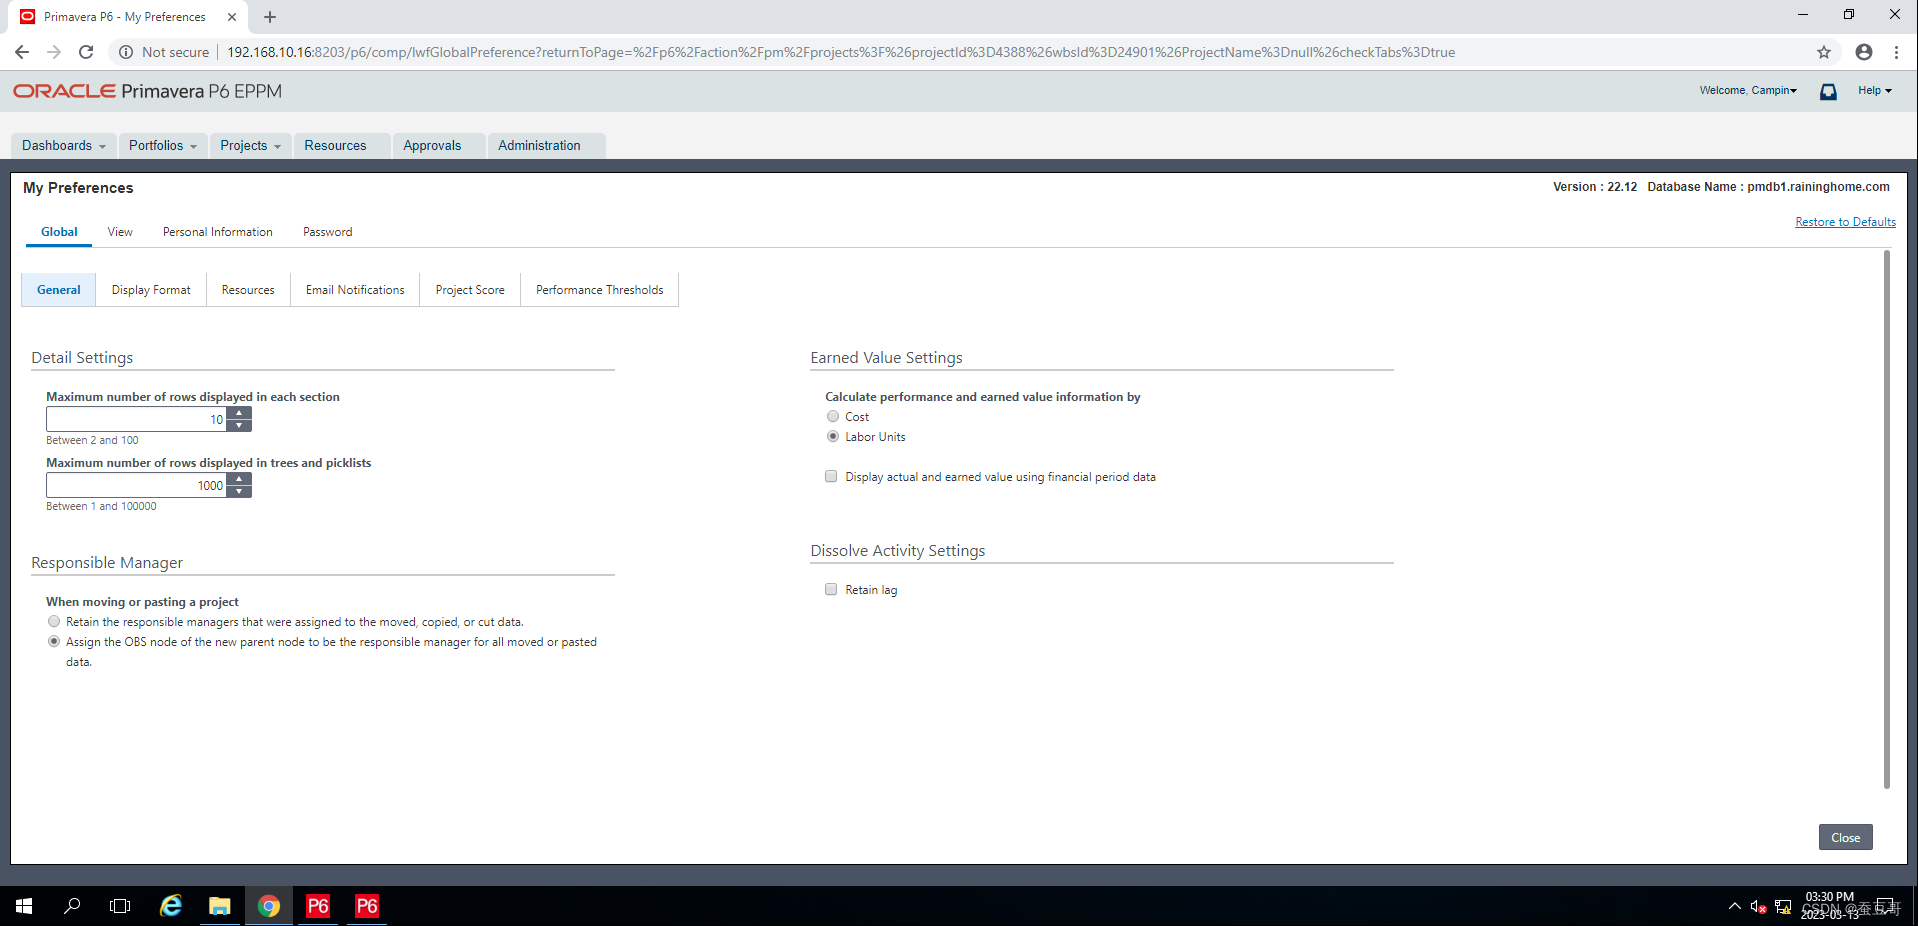This screenshot has height=926, width=1918.
Task: Open the Performance Thresholds tab
Action: coord(598,289)
